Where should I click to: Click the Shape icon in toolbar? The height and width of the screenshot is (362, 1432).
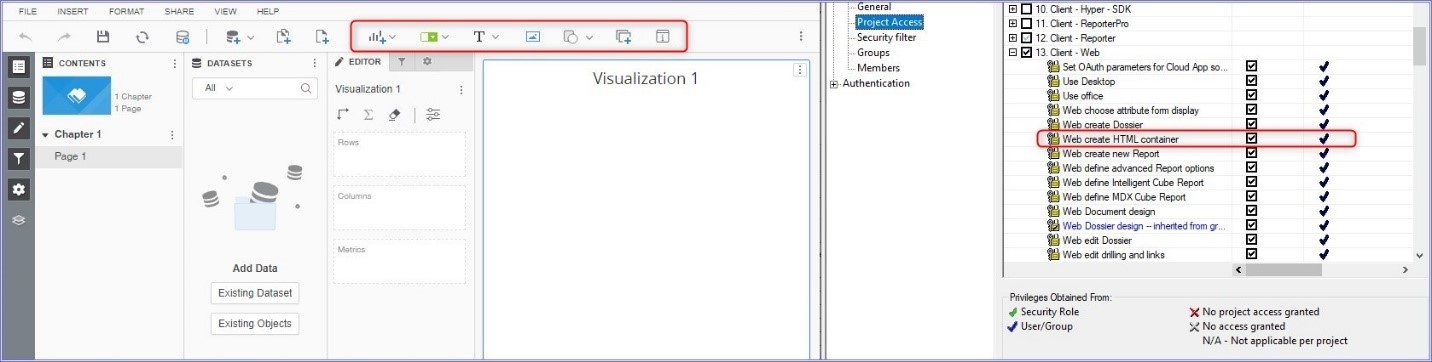571,36
